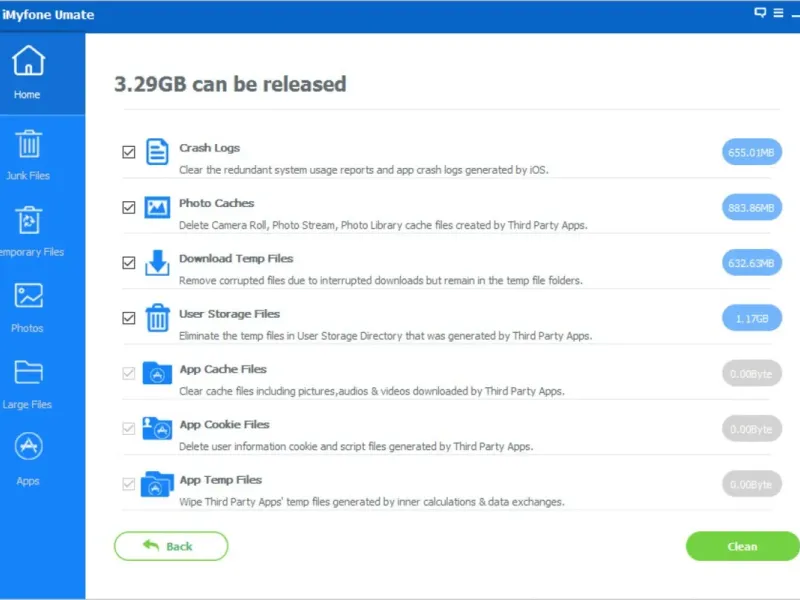Switch to the Large Files tab label
The height and width of the screenshot is (600, 800).
(27, 405)
